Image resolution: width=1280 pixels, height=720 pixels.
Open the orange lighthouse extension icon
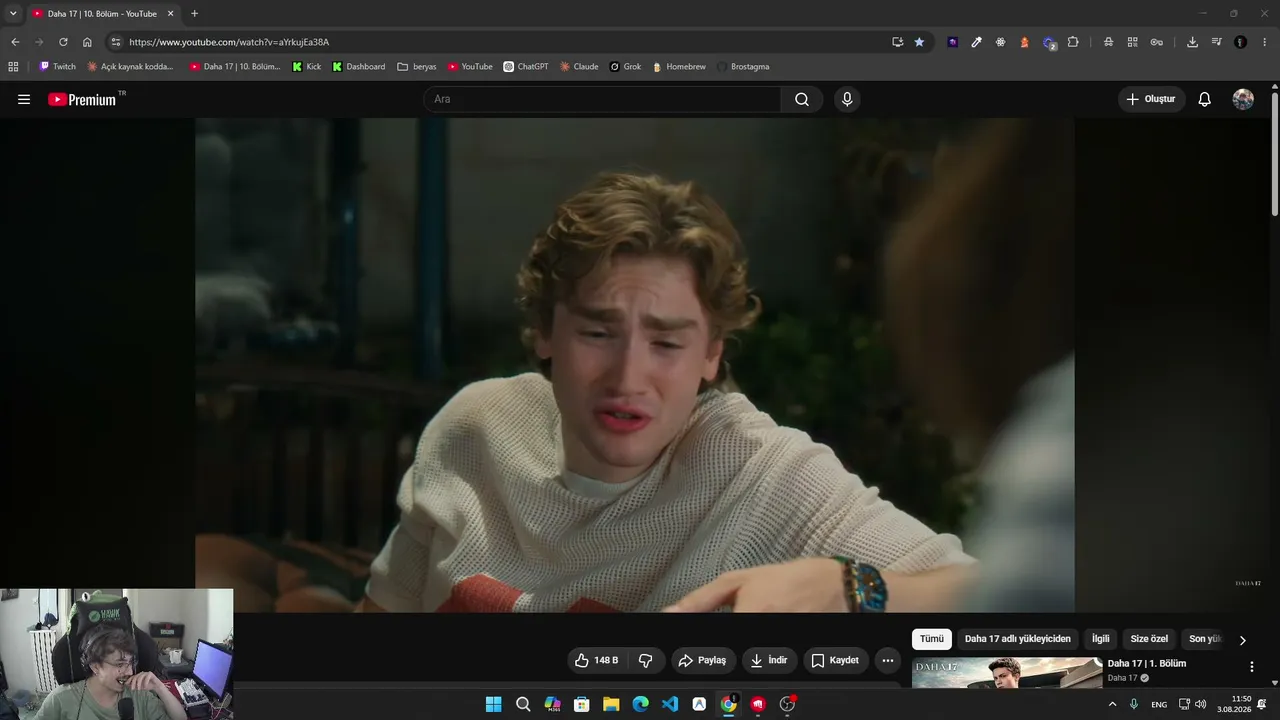click(x=1024, y=42)
